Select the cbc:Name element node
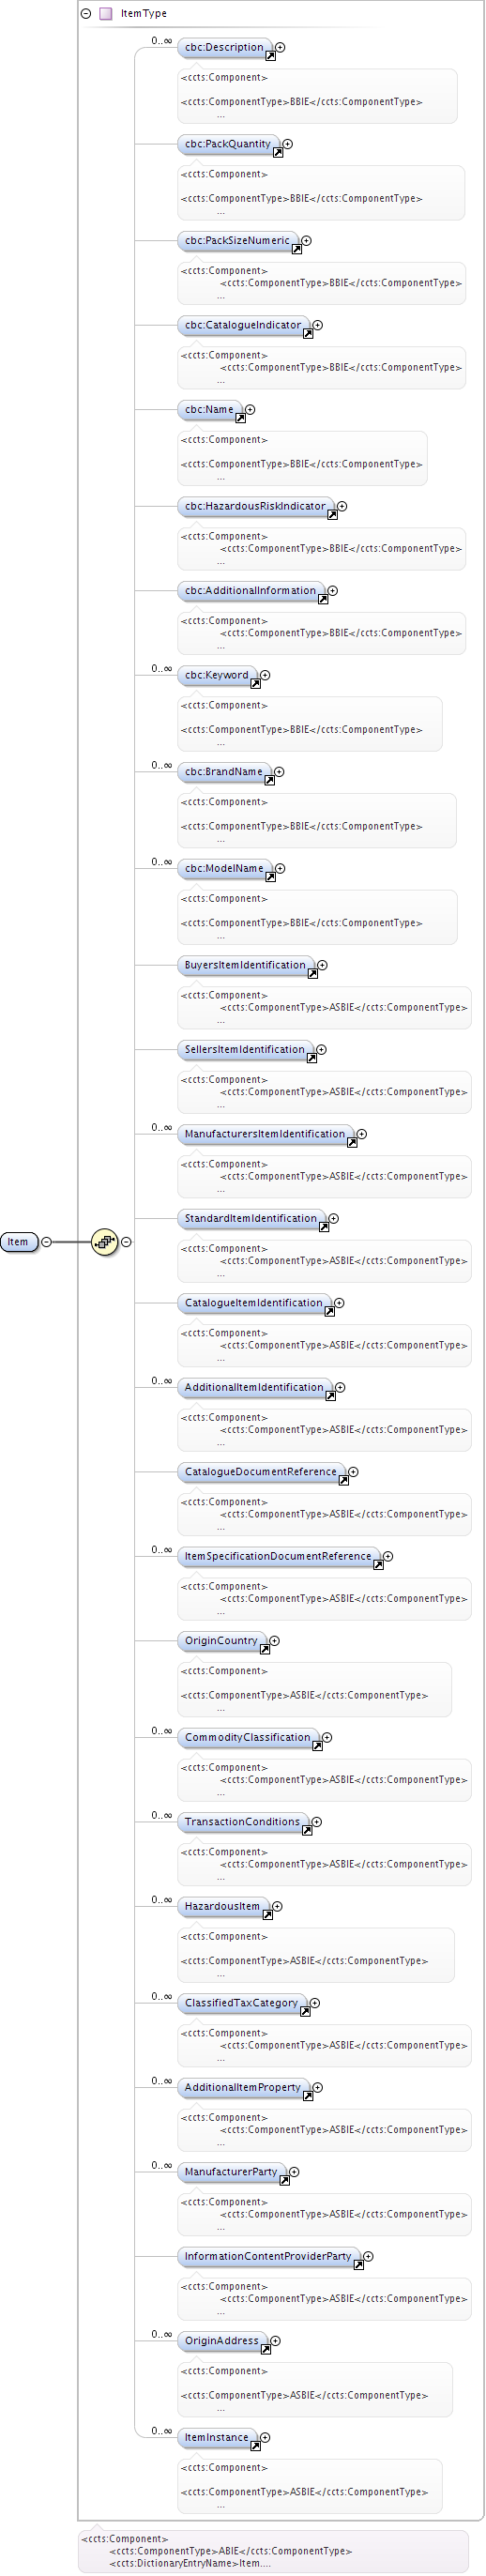Image resolution: width=486 pixels, height=2576 pixels. point(210,410)
